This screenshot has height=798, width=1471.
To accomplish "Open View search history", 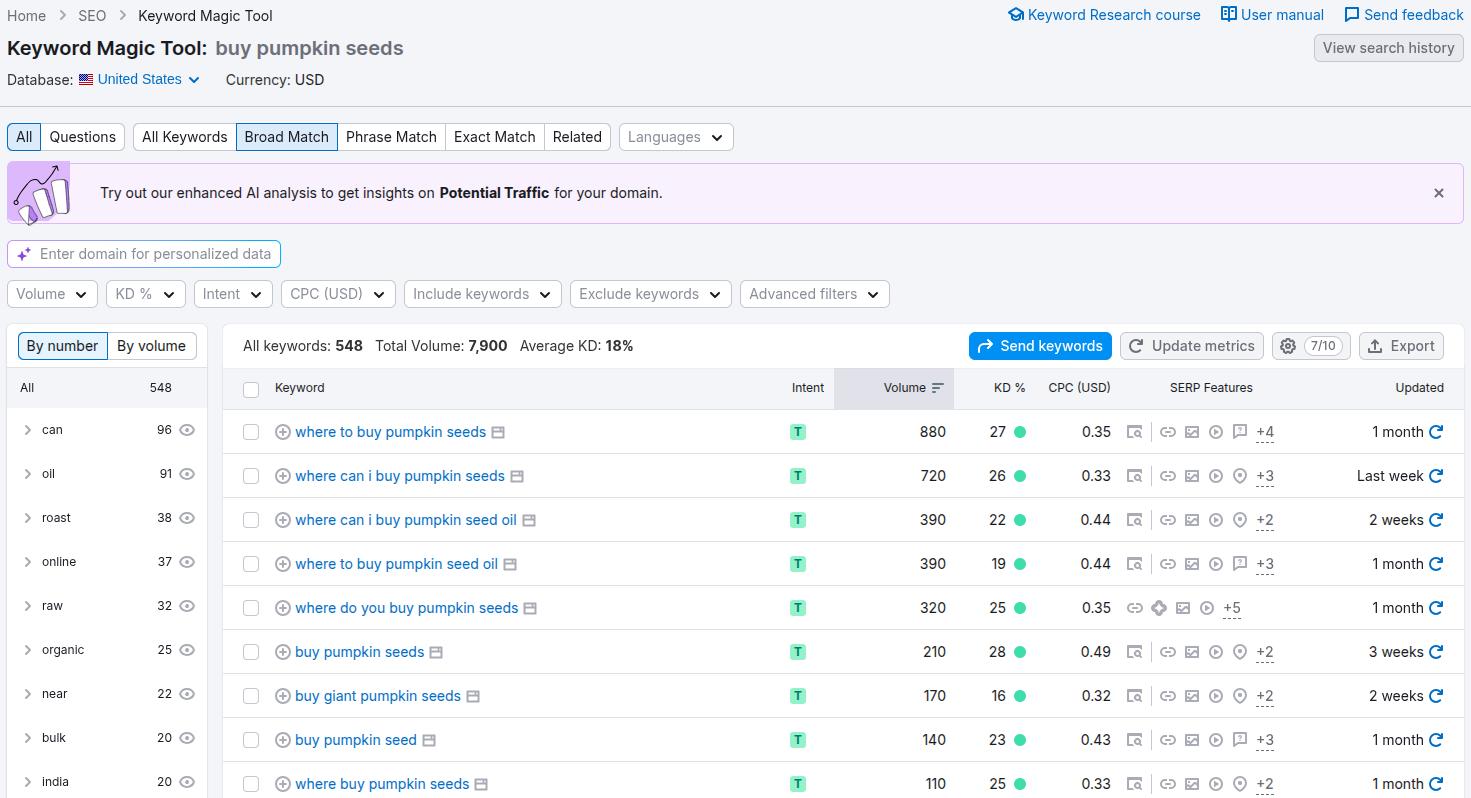I will [1388, 47].
